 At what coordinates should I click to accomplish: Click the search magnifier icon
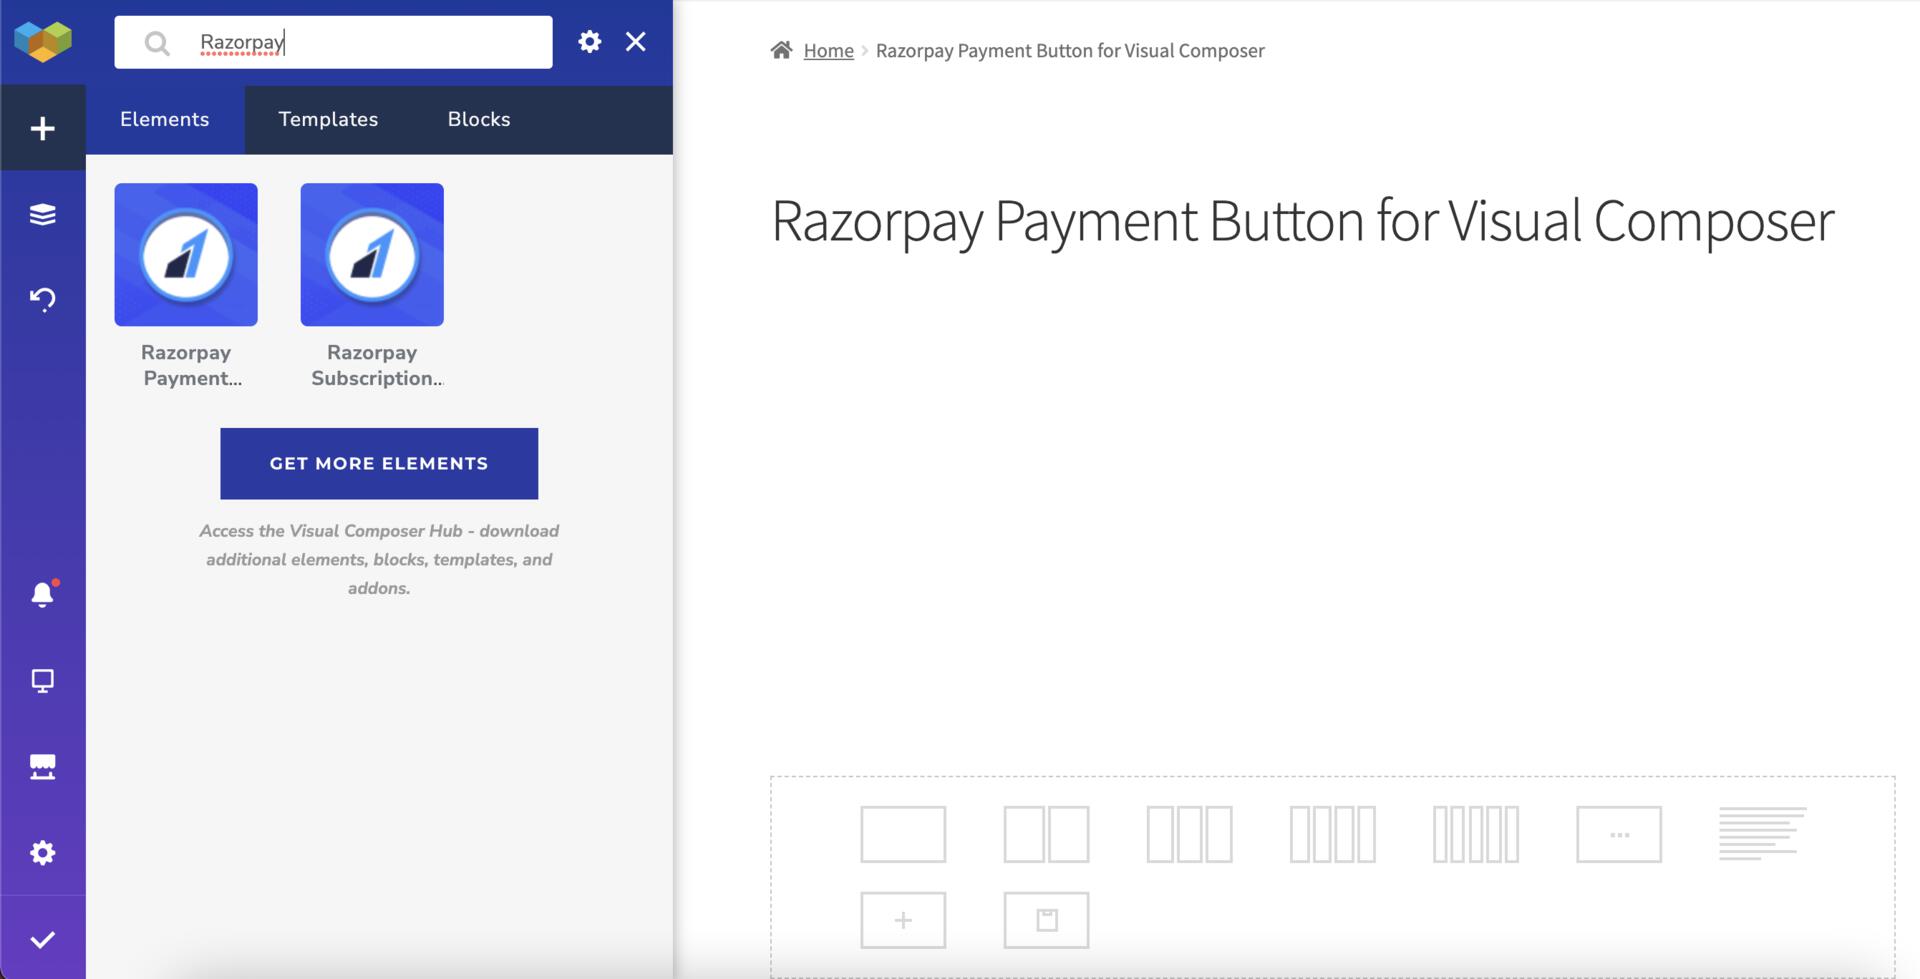coord(157,42)
